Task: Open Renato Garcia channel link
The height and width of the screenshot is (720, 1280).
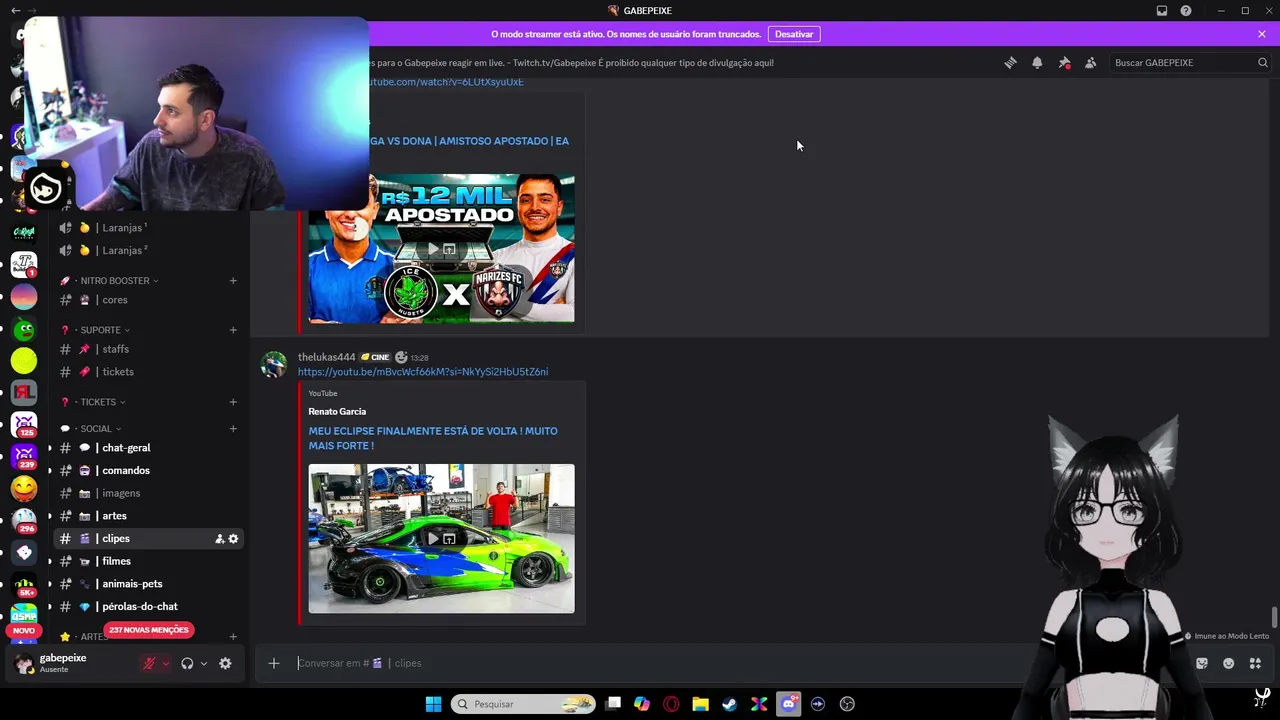Action: tap(337, 411)
